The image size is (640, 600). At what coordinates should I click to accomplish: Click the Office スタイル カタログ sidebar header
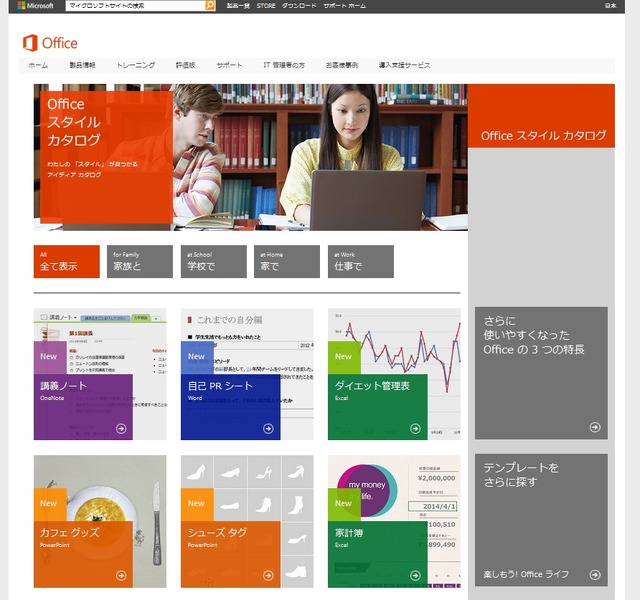click(x=541, y=116)
